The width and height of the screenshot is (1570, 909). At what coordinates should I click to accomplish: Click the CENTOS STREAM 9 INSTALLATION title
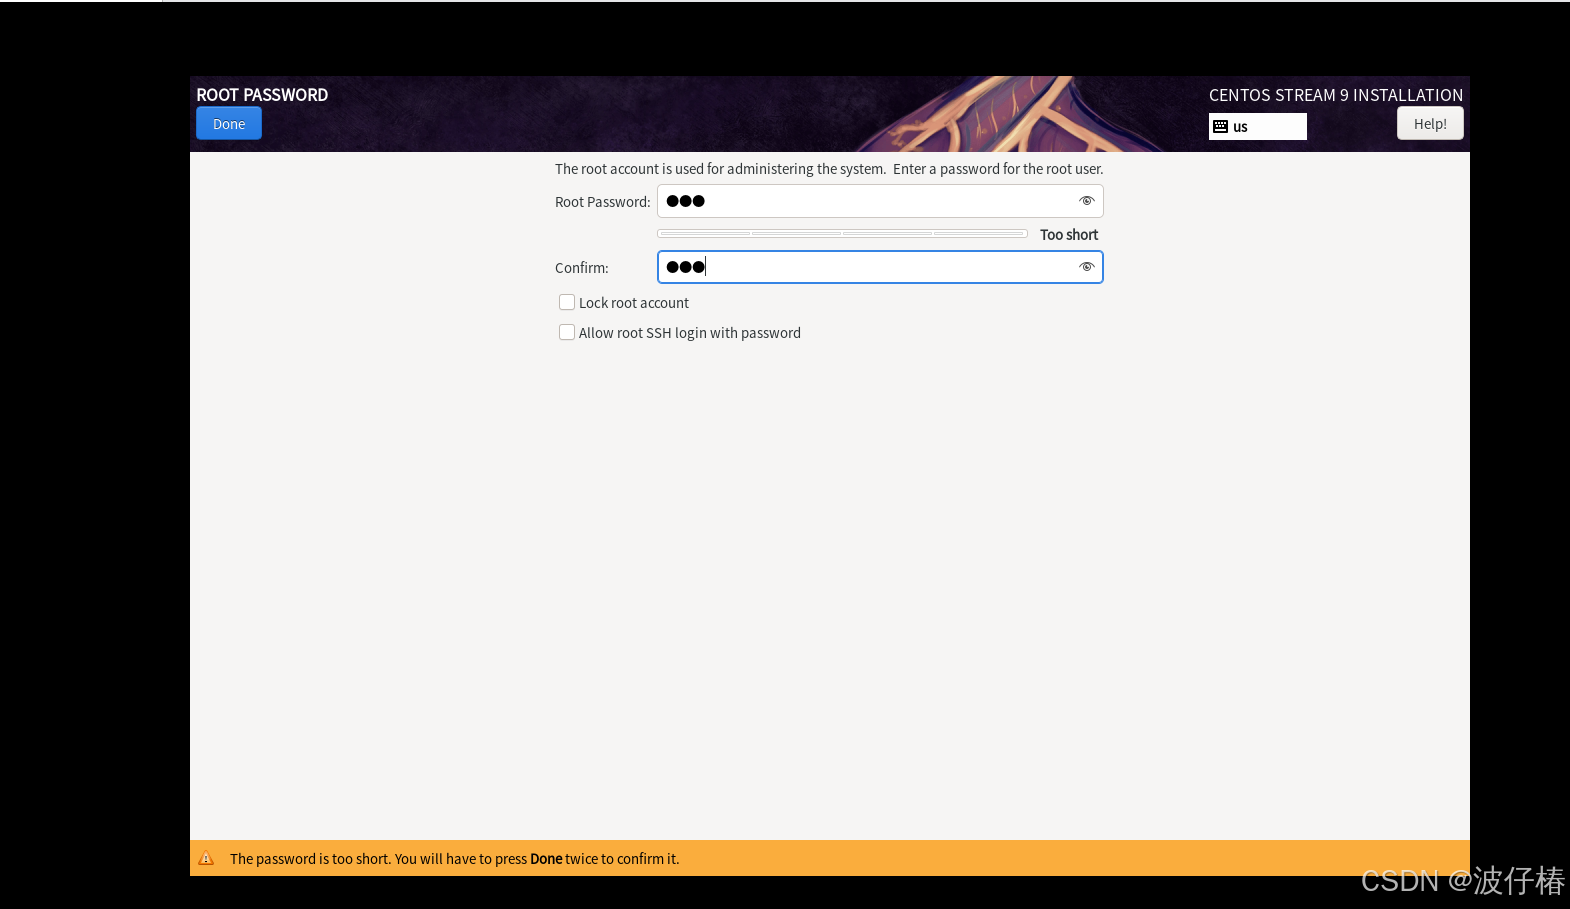1336,95
